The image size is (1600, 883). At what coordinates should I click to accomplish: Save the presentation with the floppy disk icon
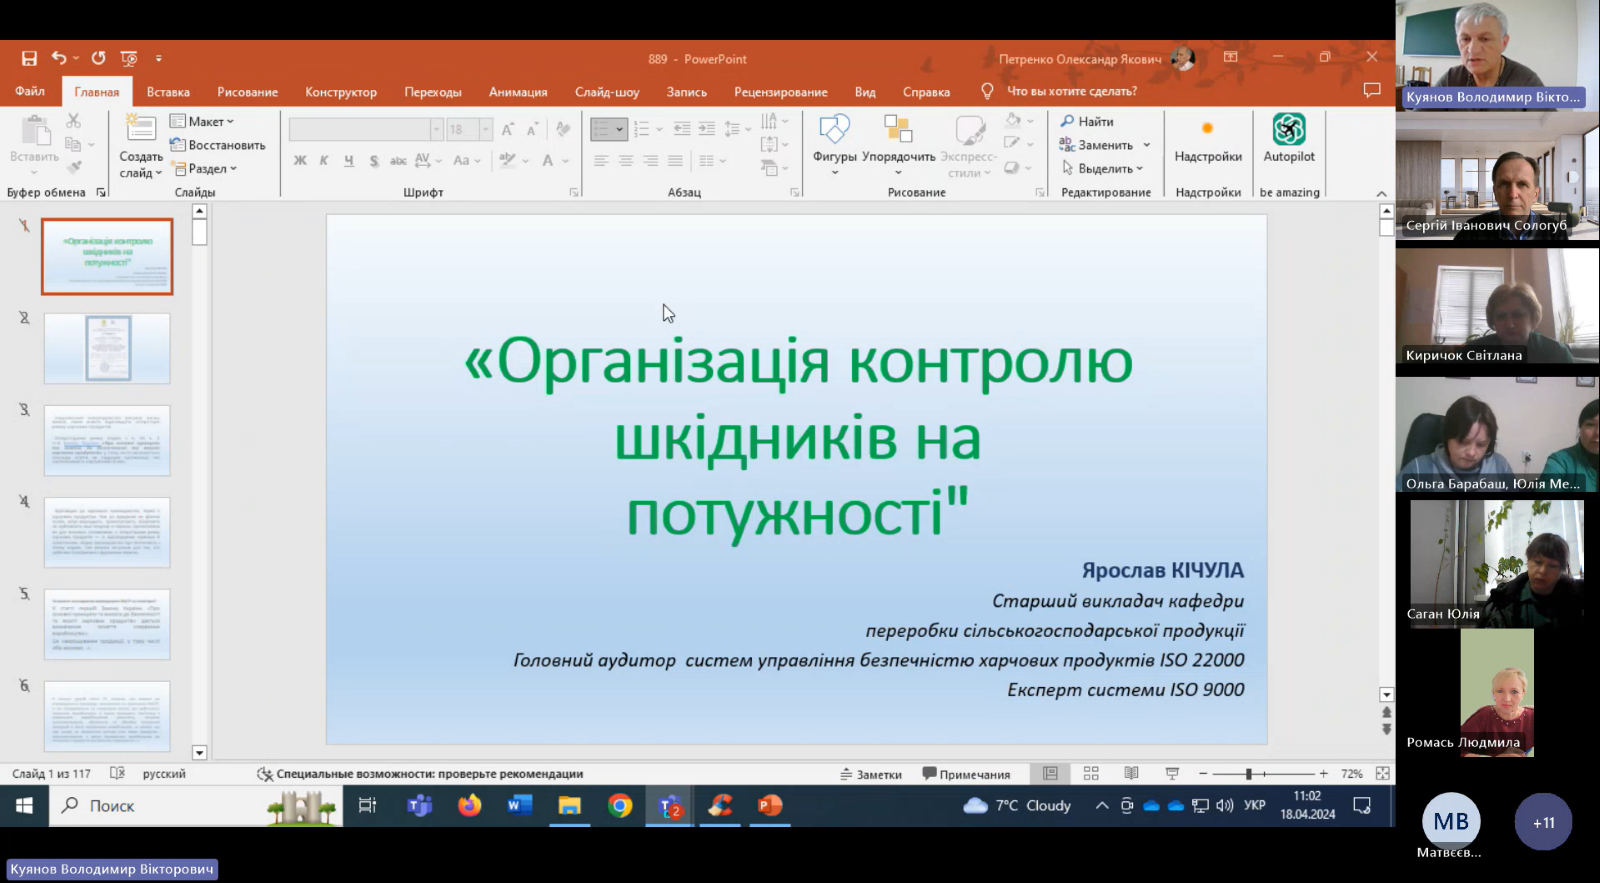point(29,59)
